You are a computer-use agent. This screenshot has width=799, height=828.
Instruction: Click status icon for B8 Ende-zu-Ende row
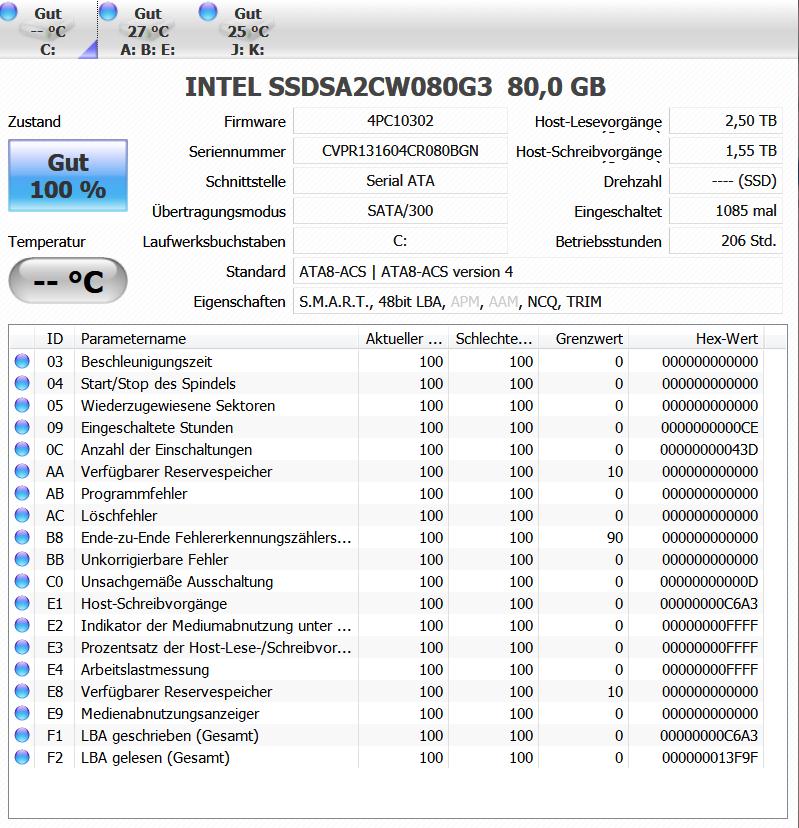[22, 537]
